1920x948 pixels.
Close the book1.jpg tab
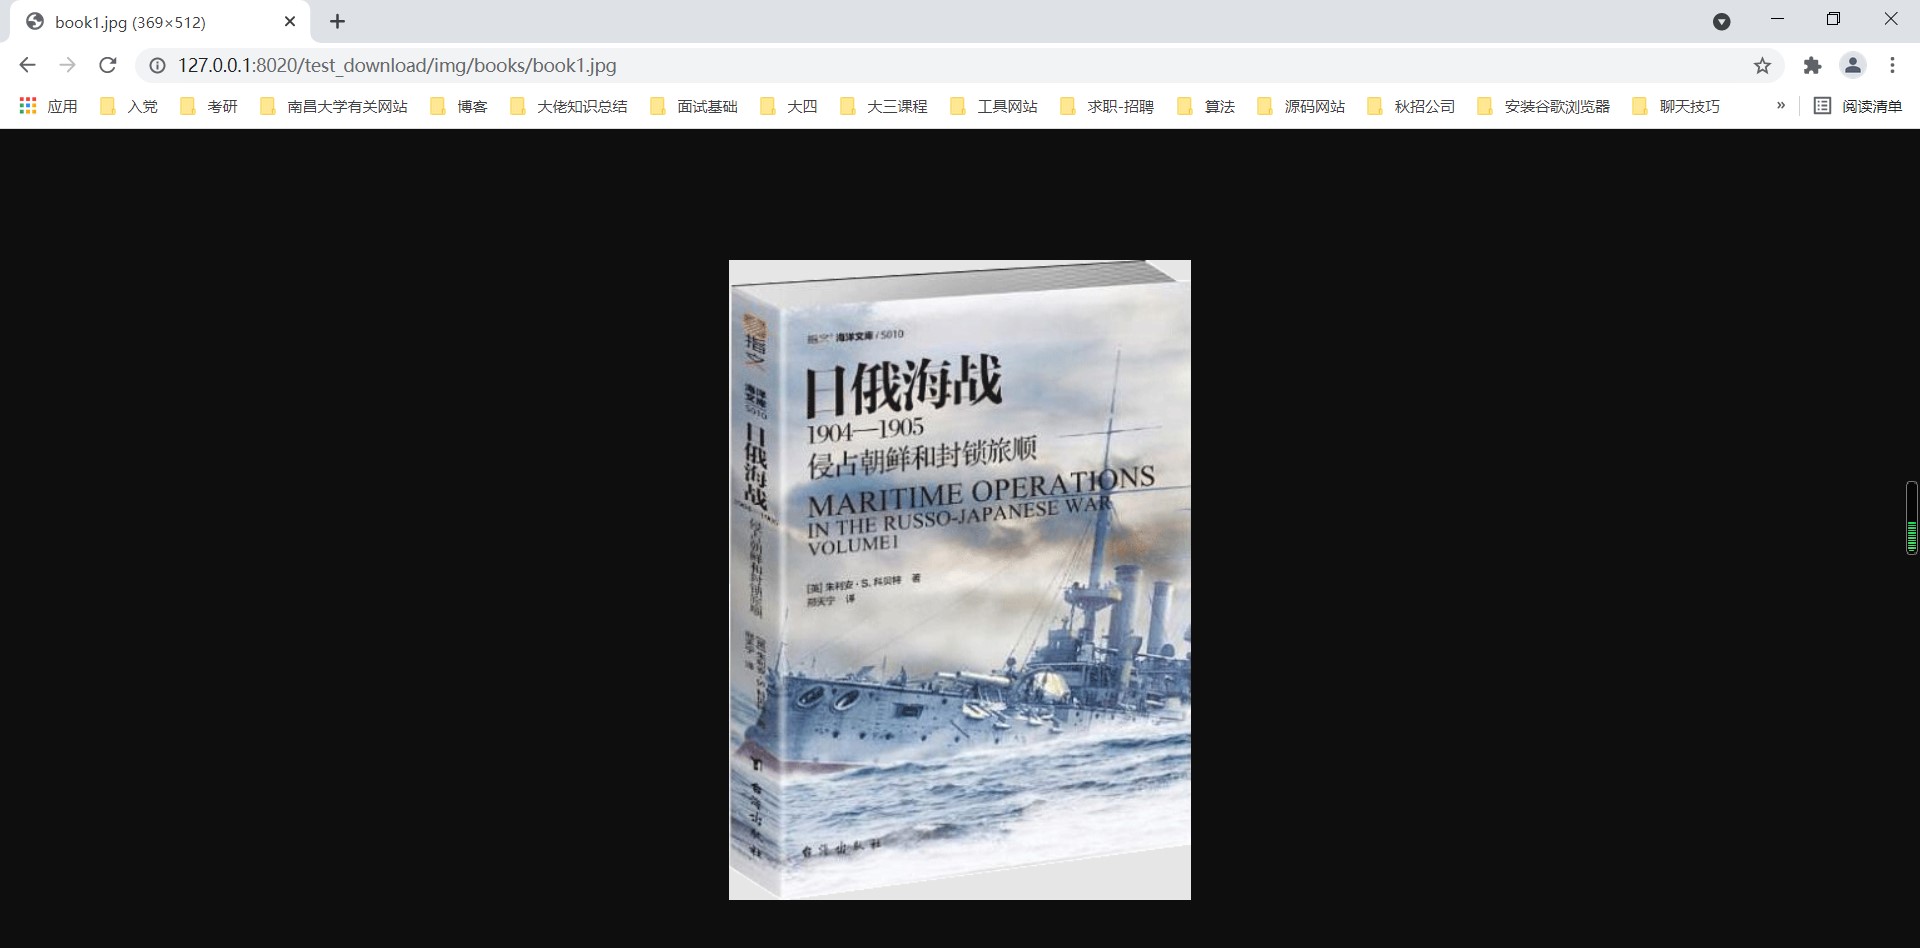coord(290,21)
